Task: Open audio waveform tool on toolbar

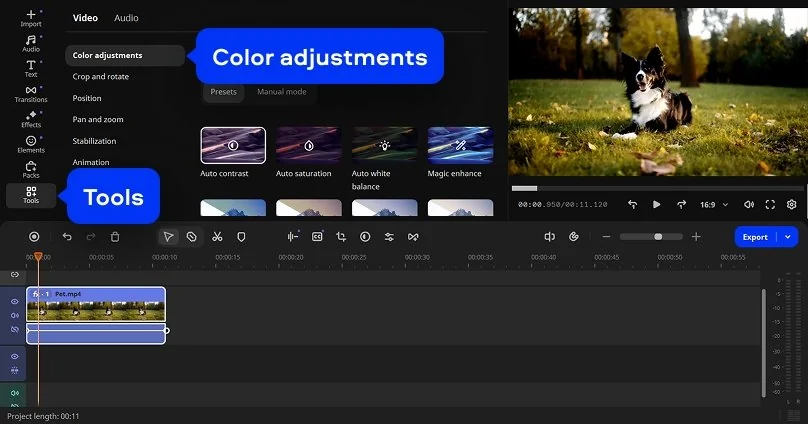Action: (293, 236)
